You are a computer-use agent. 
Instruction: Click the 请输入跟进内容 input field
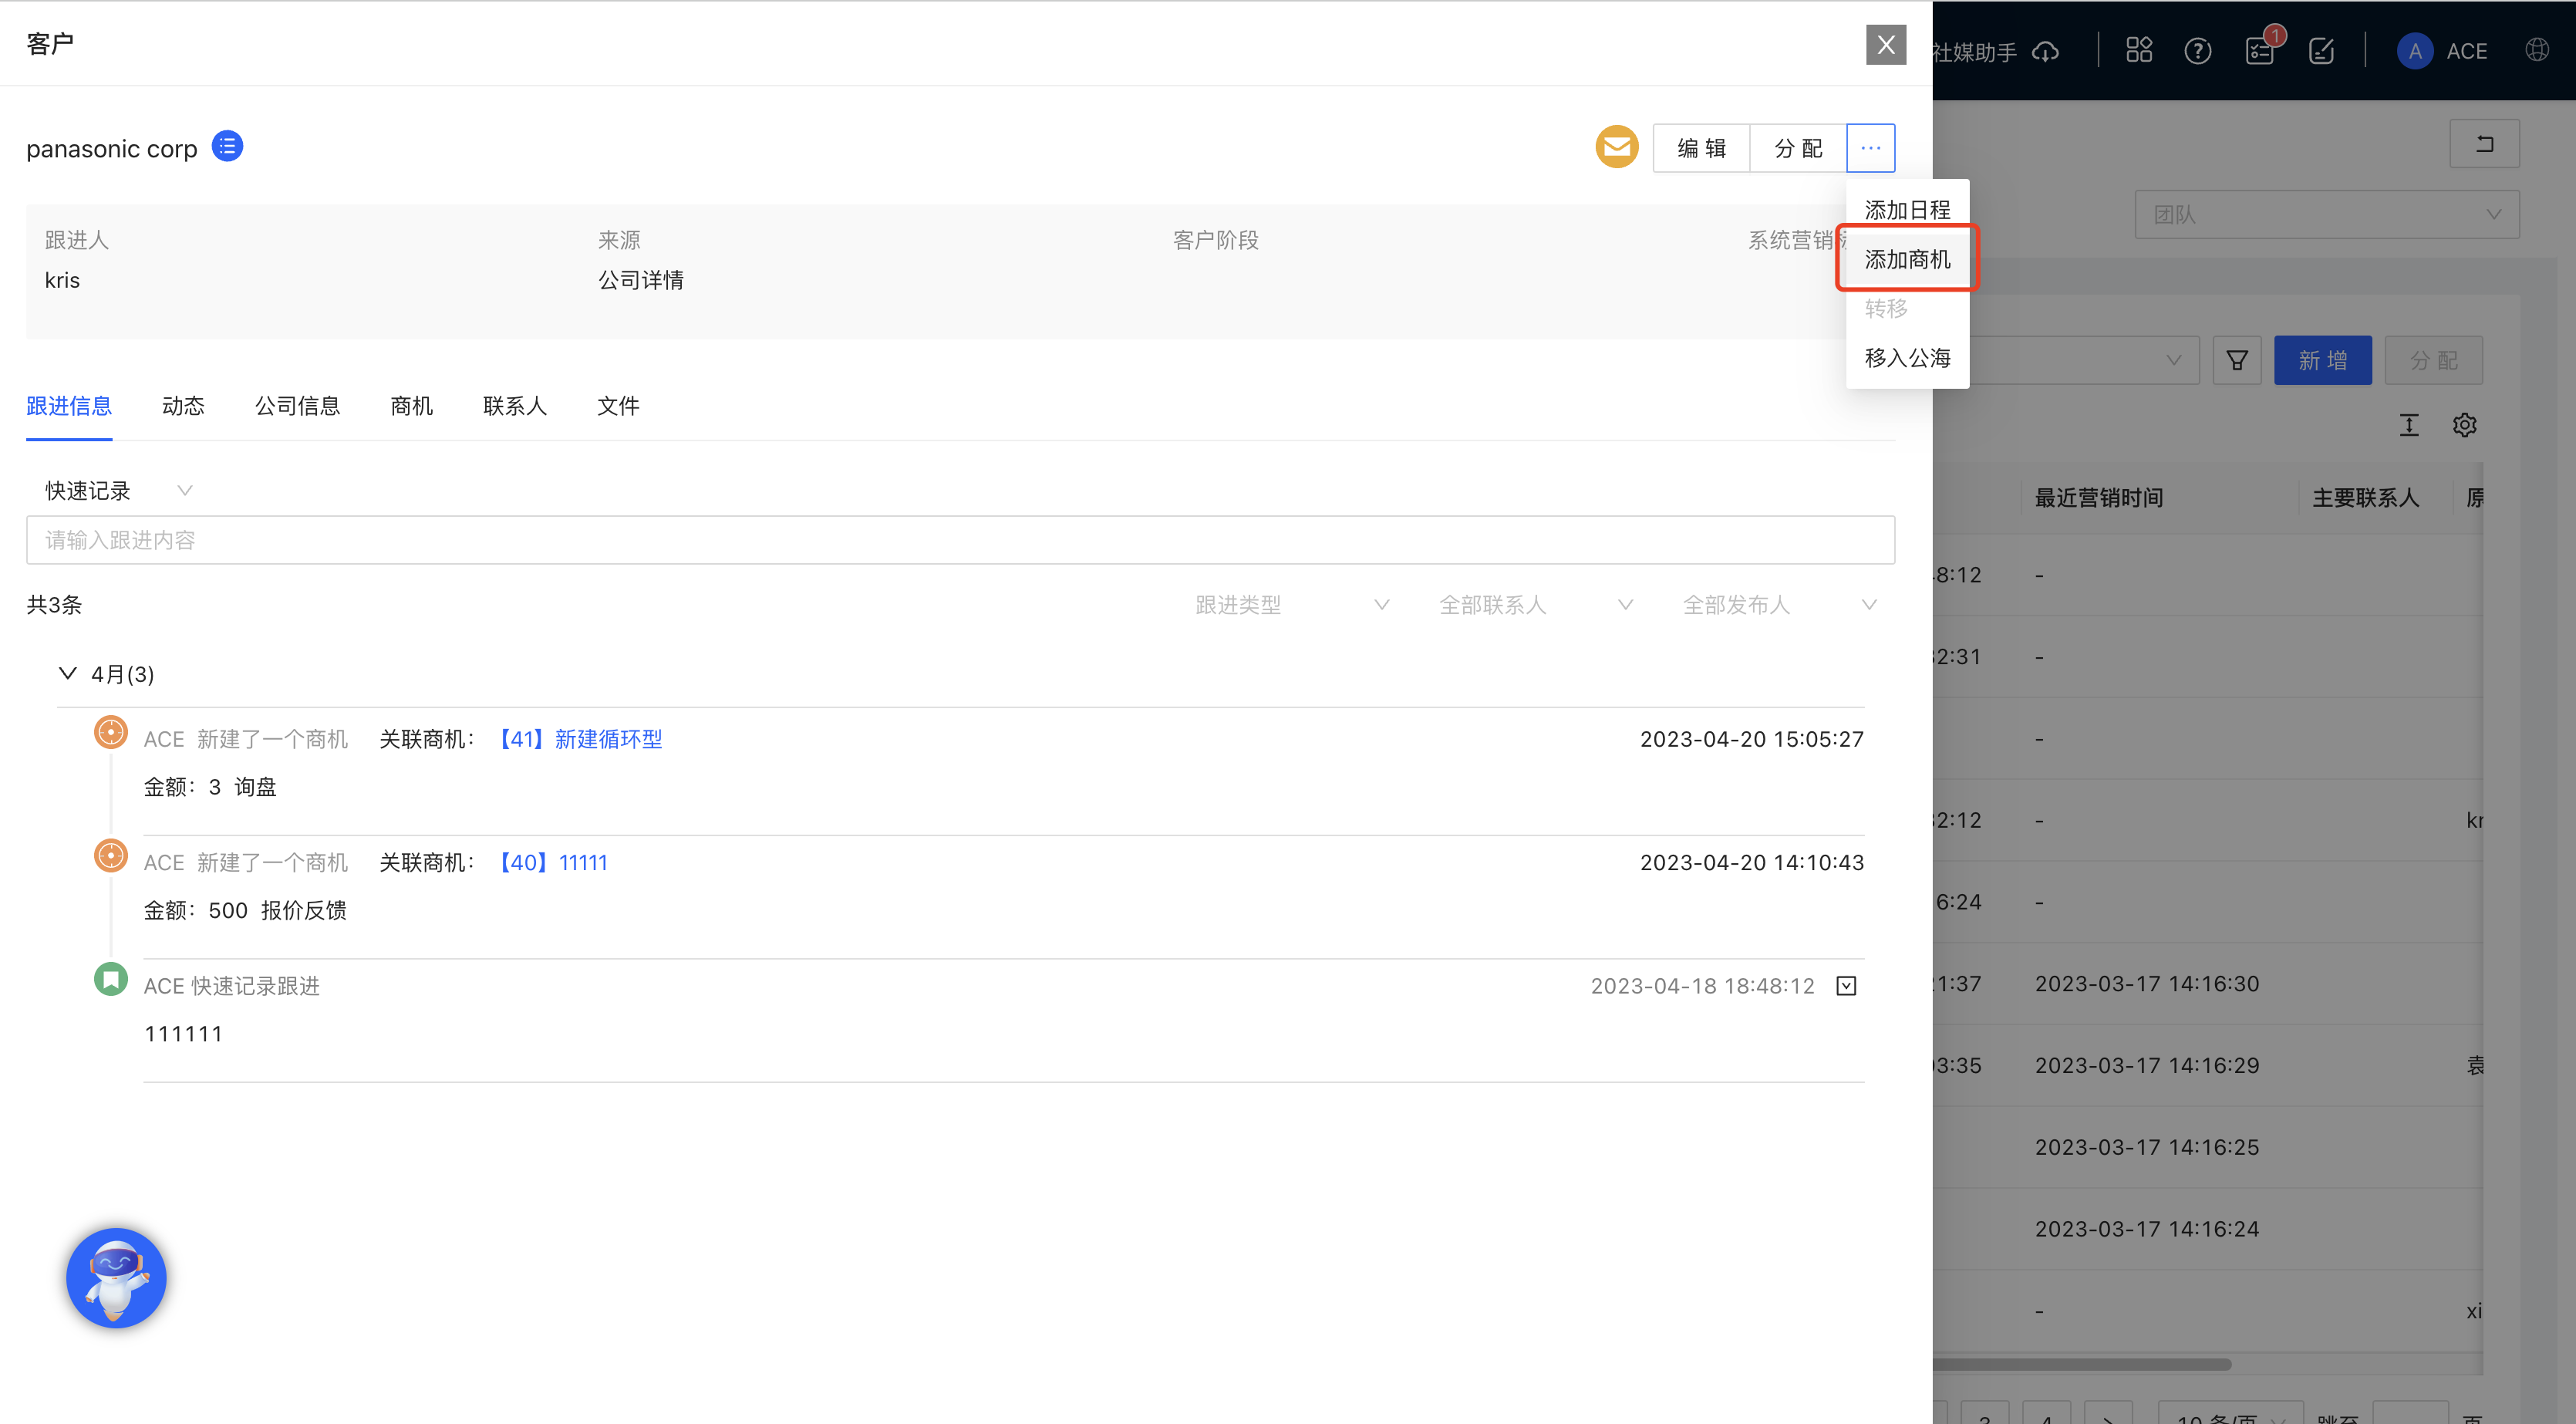click(x=960, y=540)
